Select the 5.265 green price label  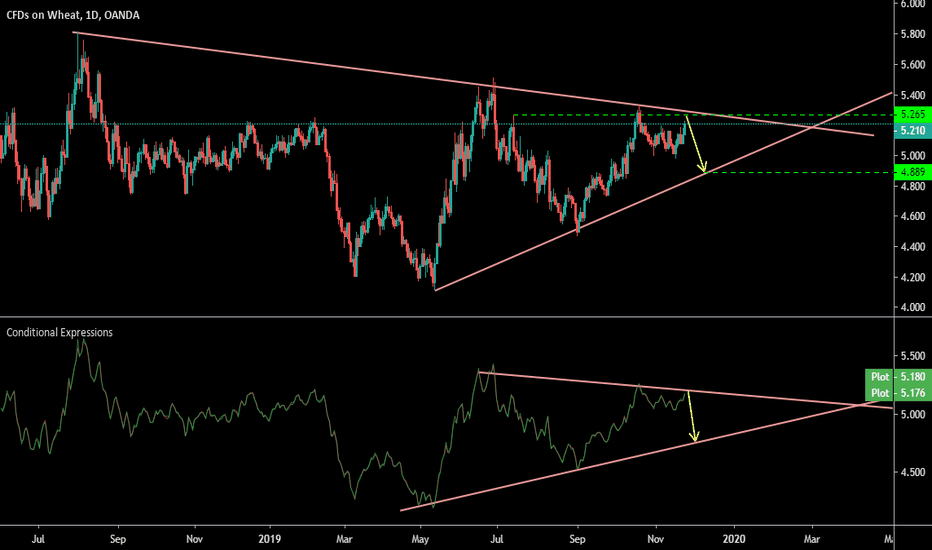point(912,115)
